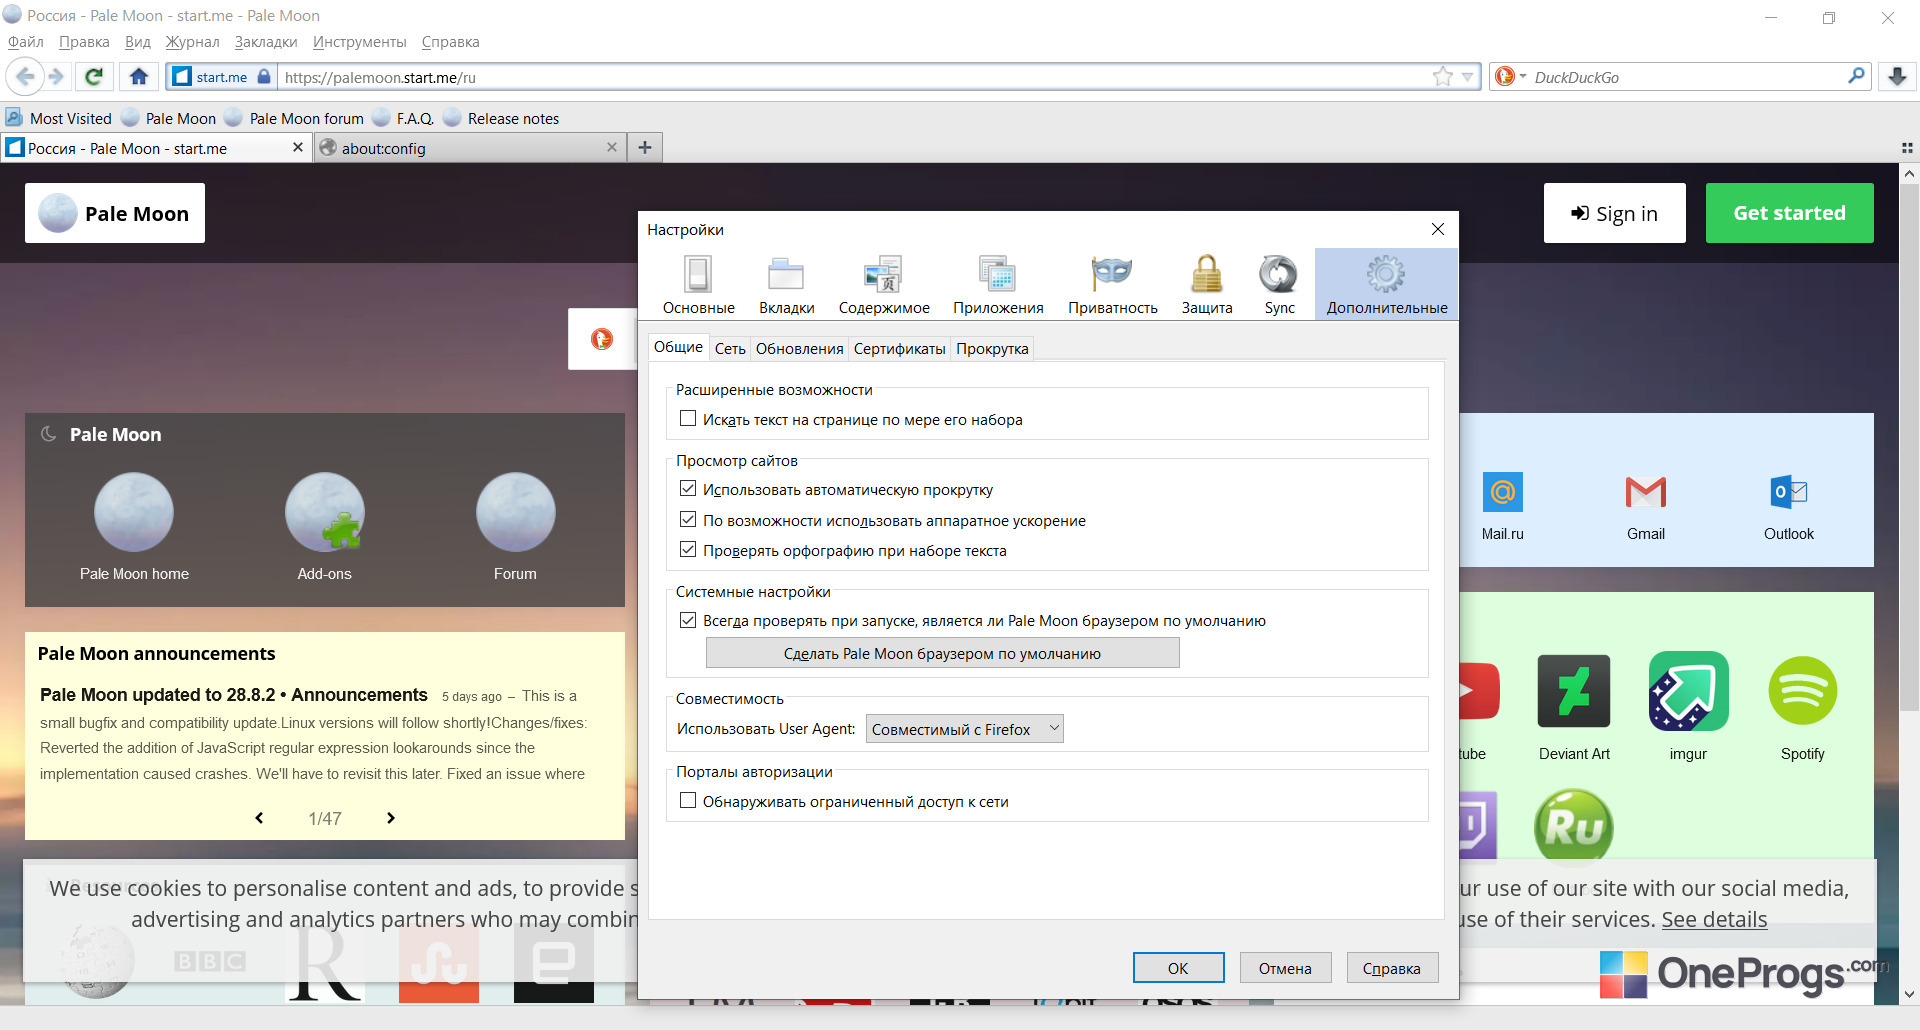Viewport: 1920px width, 1030px height.
Task: Switch to the Сертификаты sub-tab
Action: pyautogui.click(x=899, y=349)
